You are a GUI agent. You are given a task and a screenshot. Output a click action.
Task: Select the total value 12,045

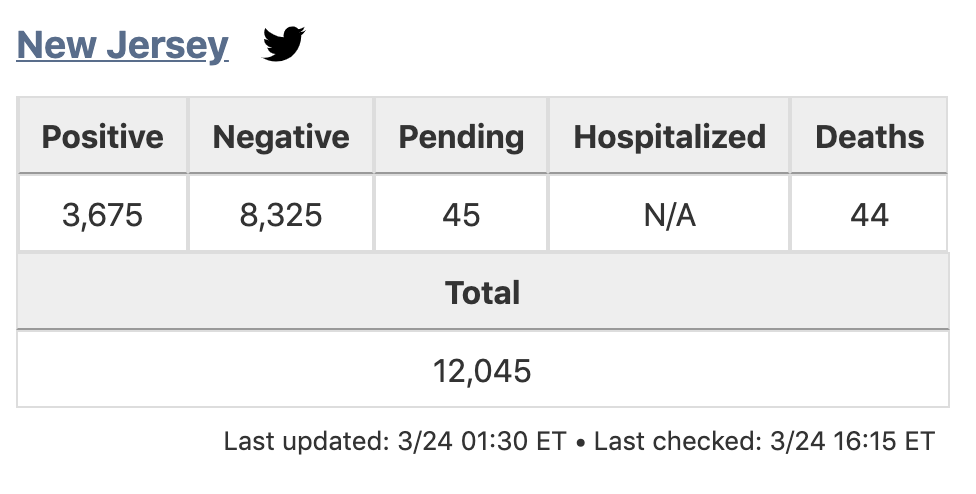click(x=482, y=372)
